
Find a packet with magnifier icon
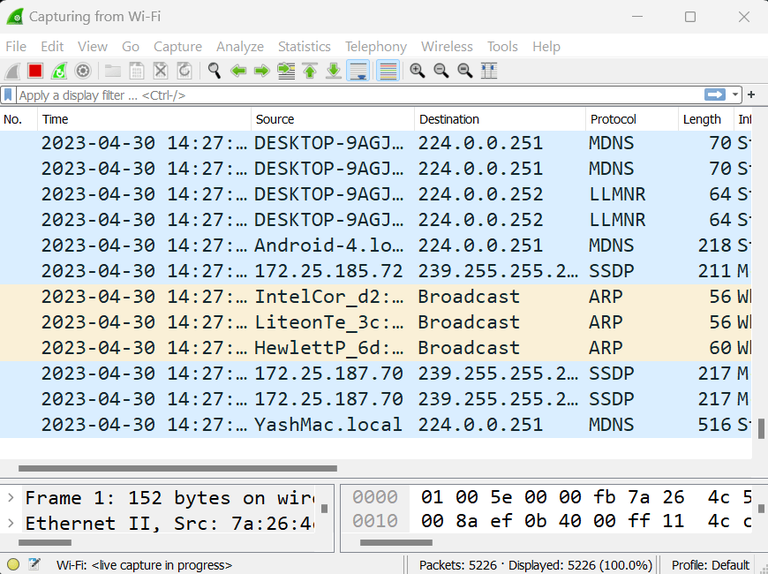(x=214, y=71)
